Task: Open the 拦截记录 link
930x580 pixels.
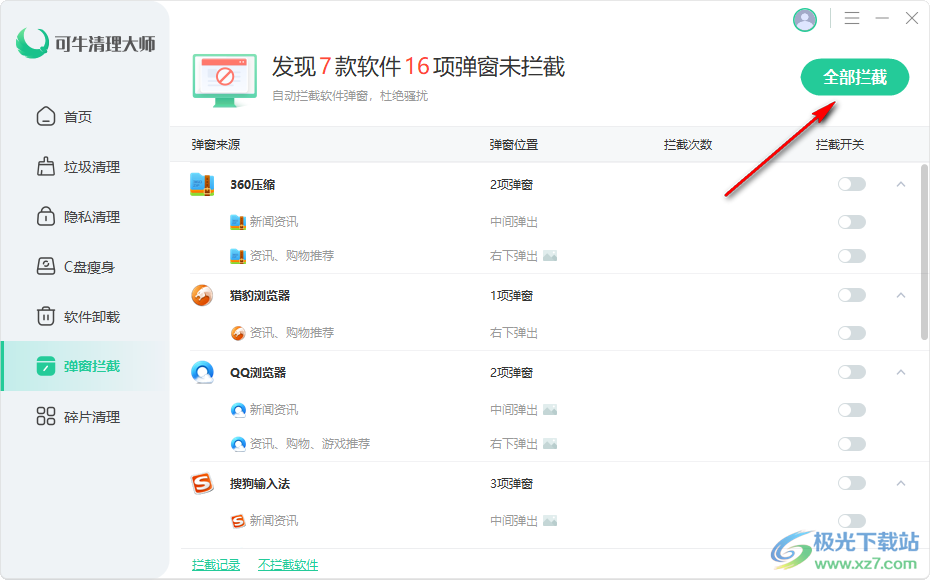Action: (x=216, y=565)
